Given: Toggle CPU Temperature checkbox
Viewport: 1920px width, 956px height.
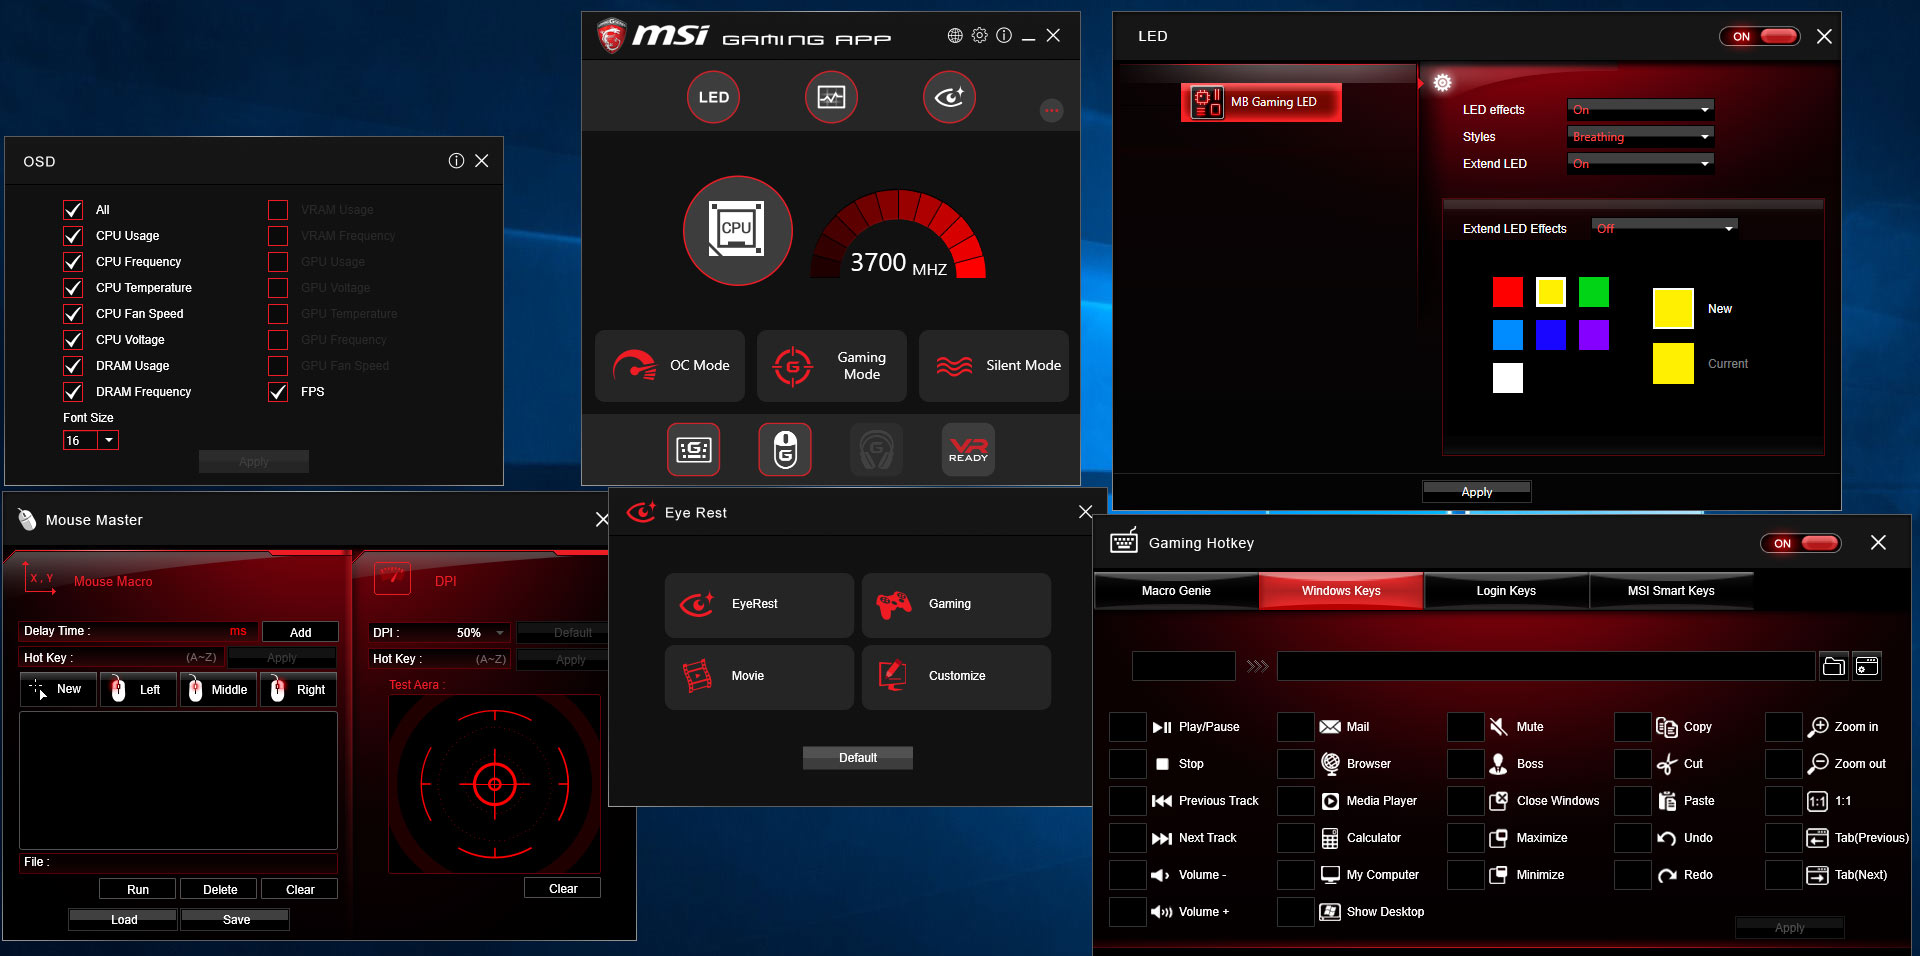Looking at the screenshot, I should (73, 288).
